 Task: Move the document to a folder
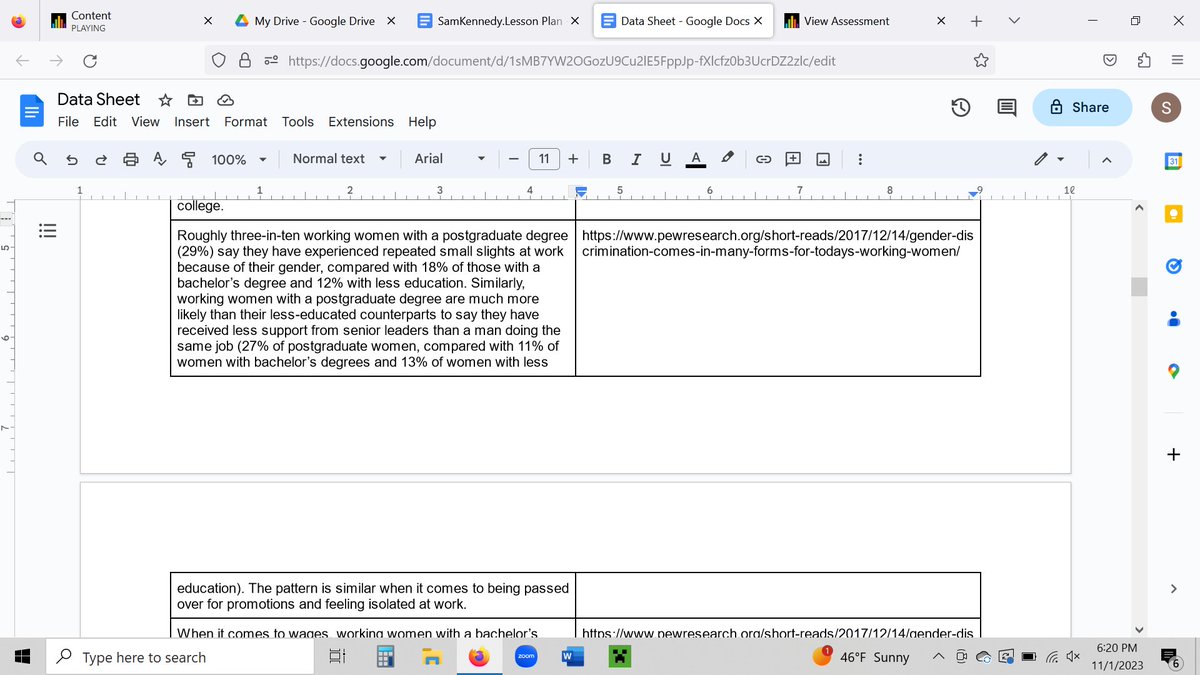click(x=195, y=99)
